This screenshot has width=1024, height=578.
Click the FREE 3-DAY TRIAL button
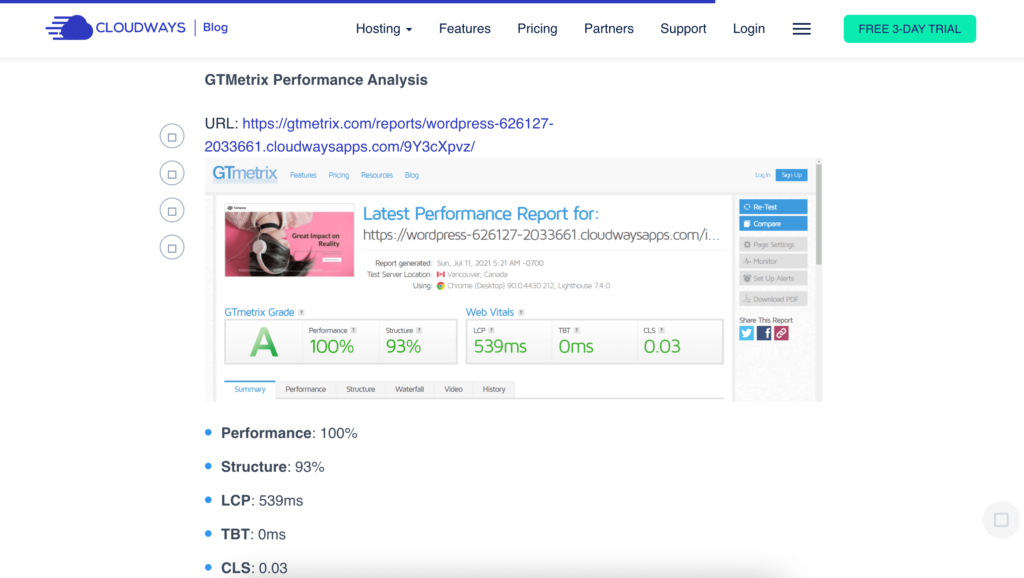(x=909, y=29)
